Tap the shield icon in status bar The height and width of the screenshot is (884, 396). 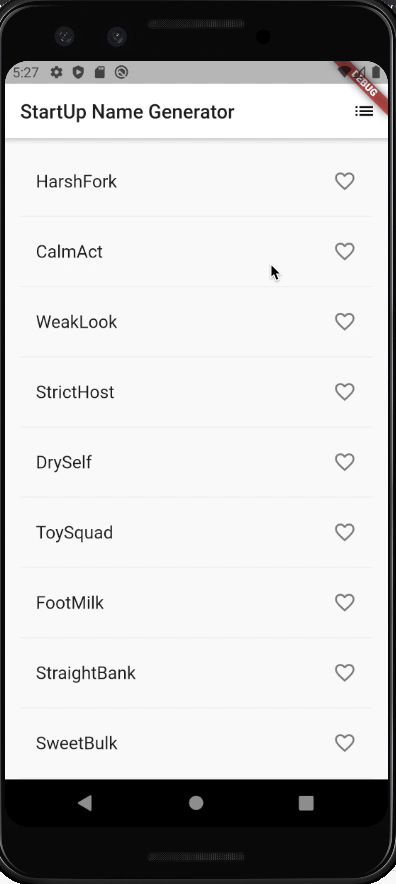[78, 72]
